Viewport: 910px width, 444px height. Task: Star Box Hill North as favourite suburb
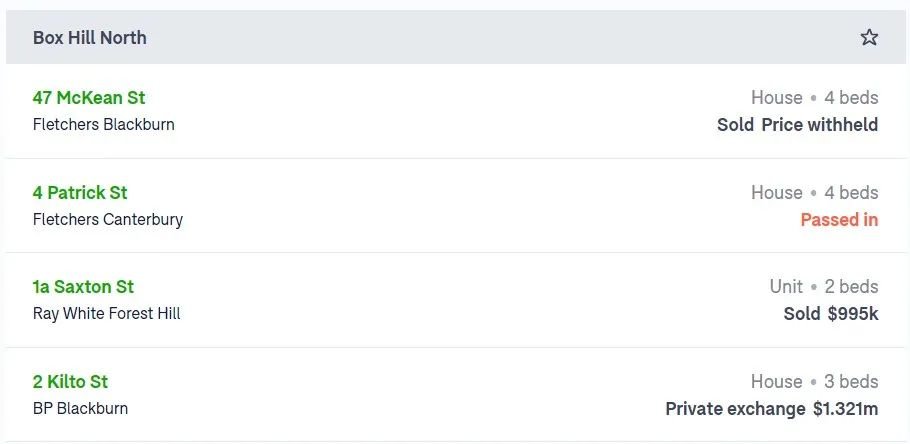pos(869,37)
